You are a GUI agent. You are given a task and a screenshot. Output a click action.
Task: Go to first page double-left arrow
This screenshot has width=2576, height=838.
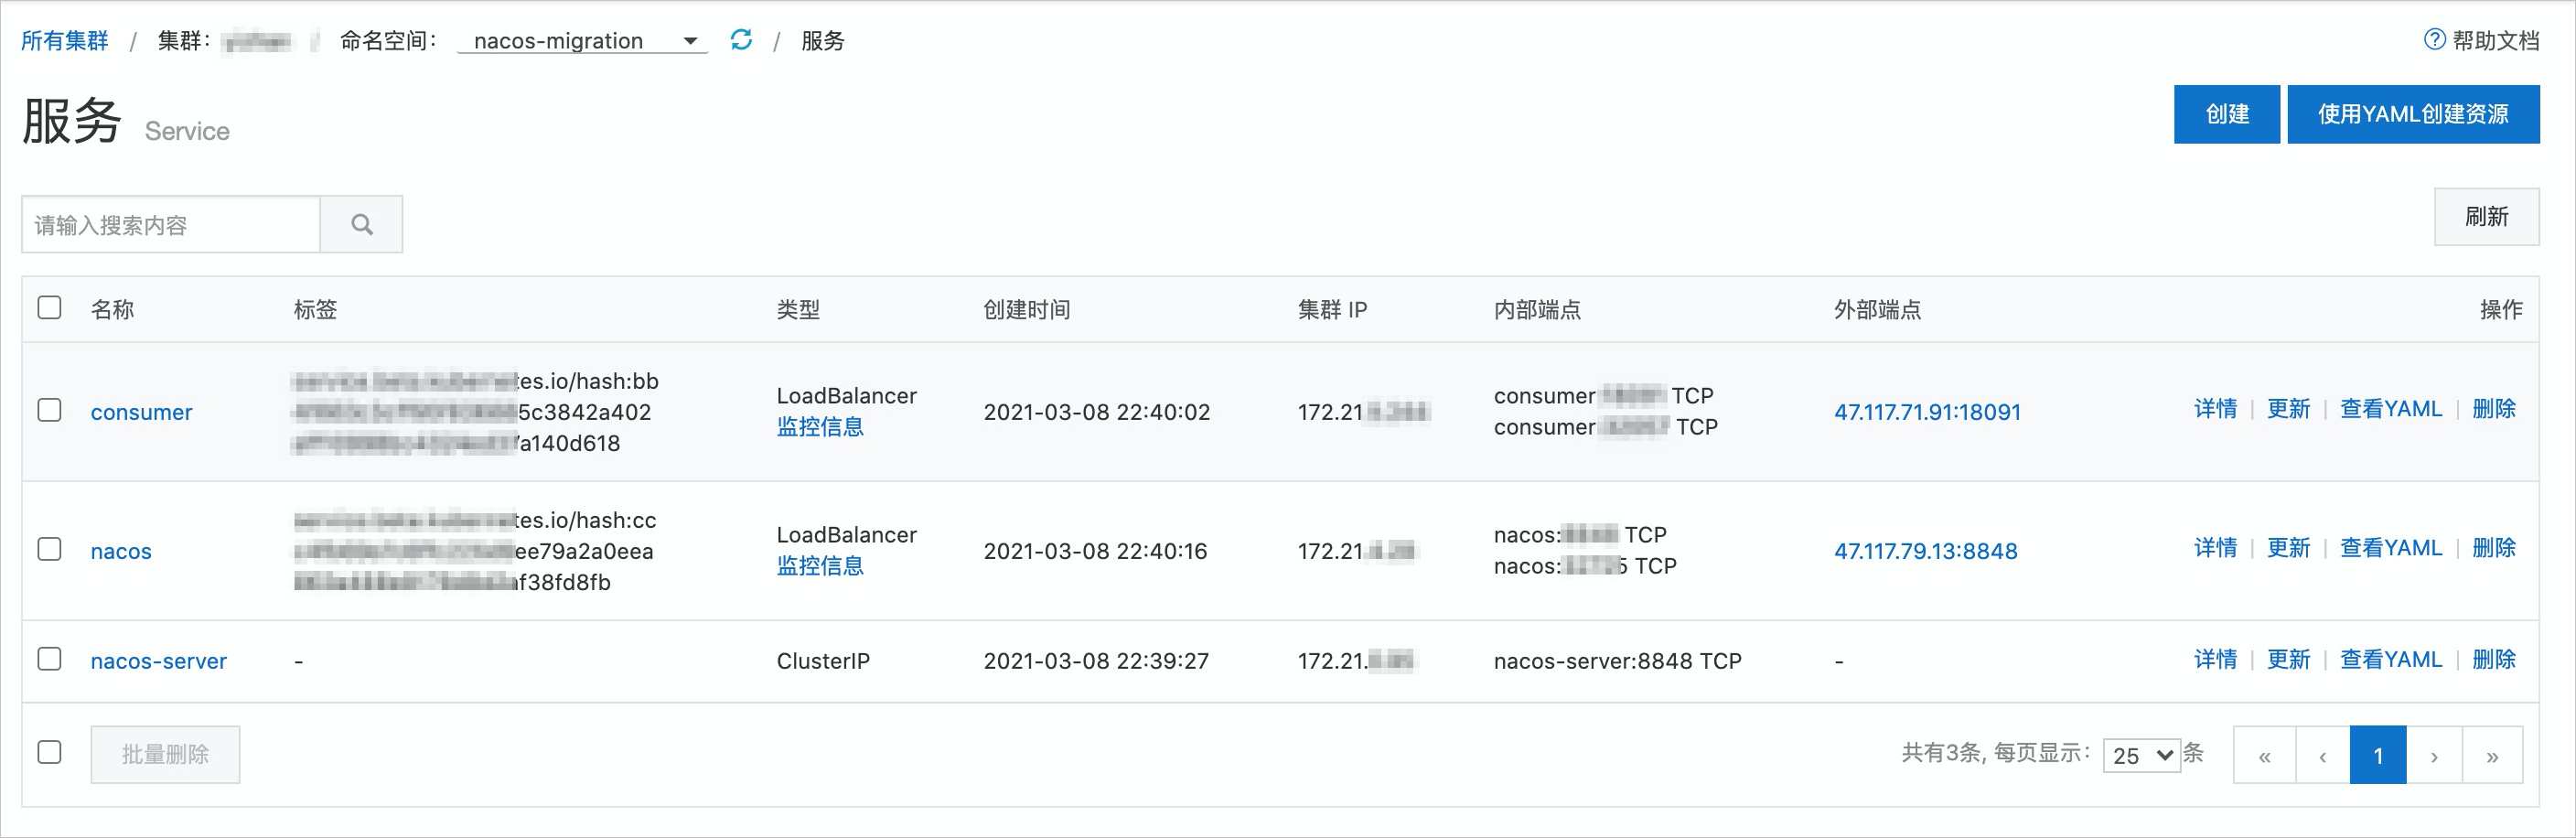(x=2264, y=756)
